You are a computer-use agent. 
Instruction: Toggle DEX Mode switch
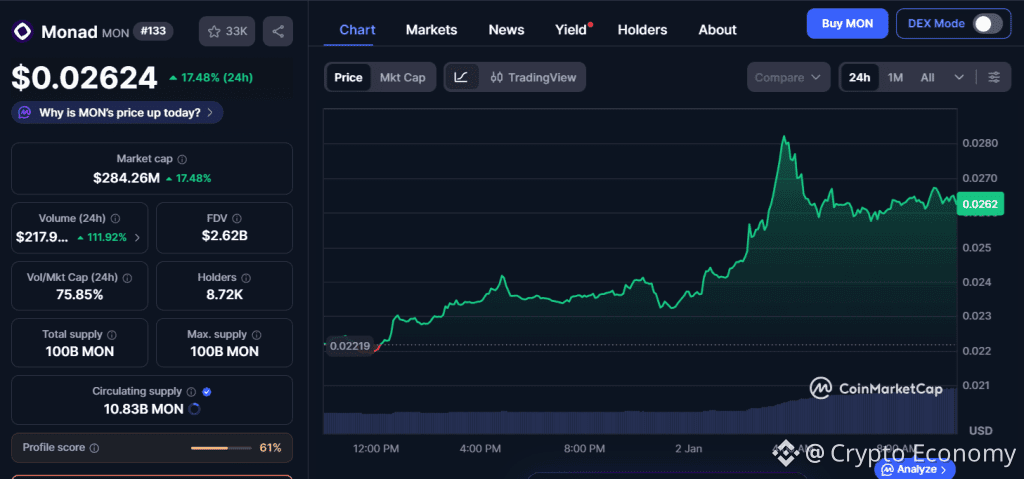pos(987,24)
